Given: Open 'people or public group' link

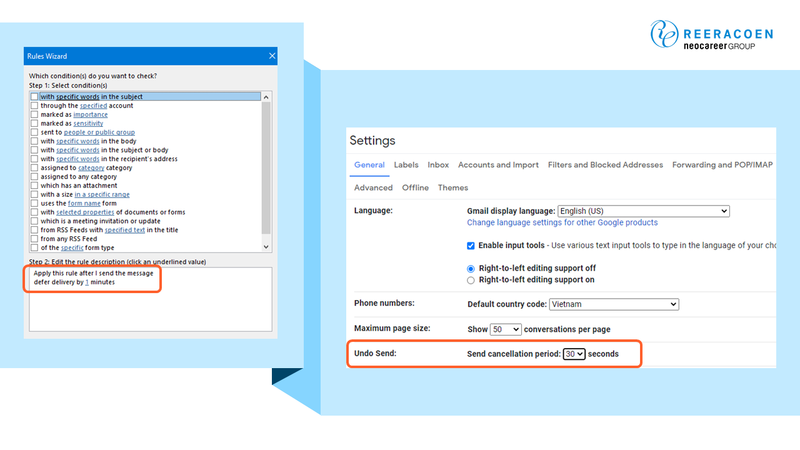Looking at the screenshot, I should [99, 132].
